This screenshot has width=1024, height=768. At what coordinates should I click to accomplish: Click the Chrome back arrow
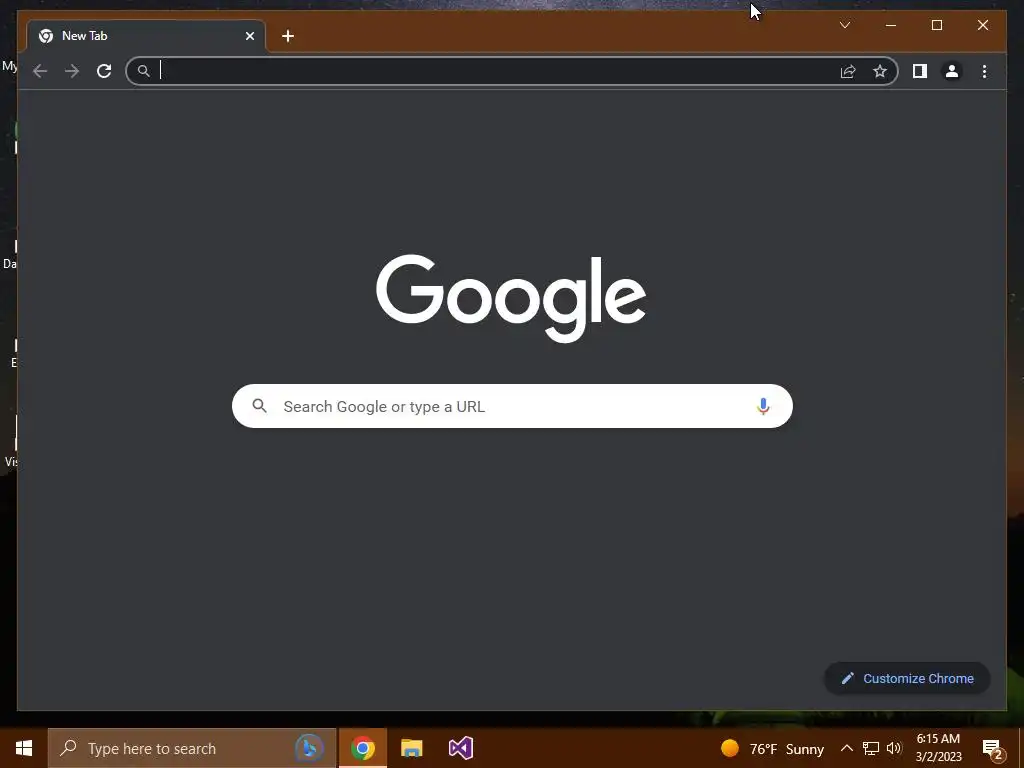40,71
